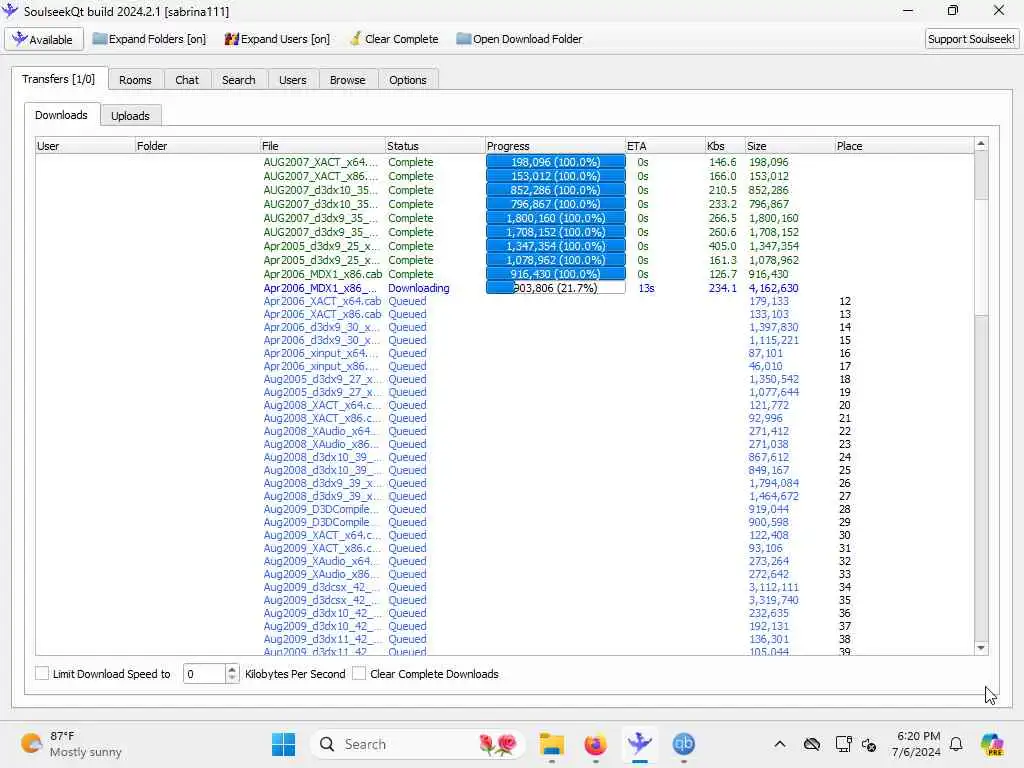Click Clear Complete in toolbar
The width and height of the screenshot is (1024, 768).
394,39
